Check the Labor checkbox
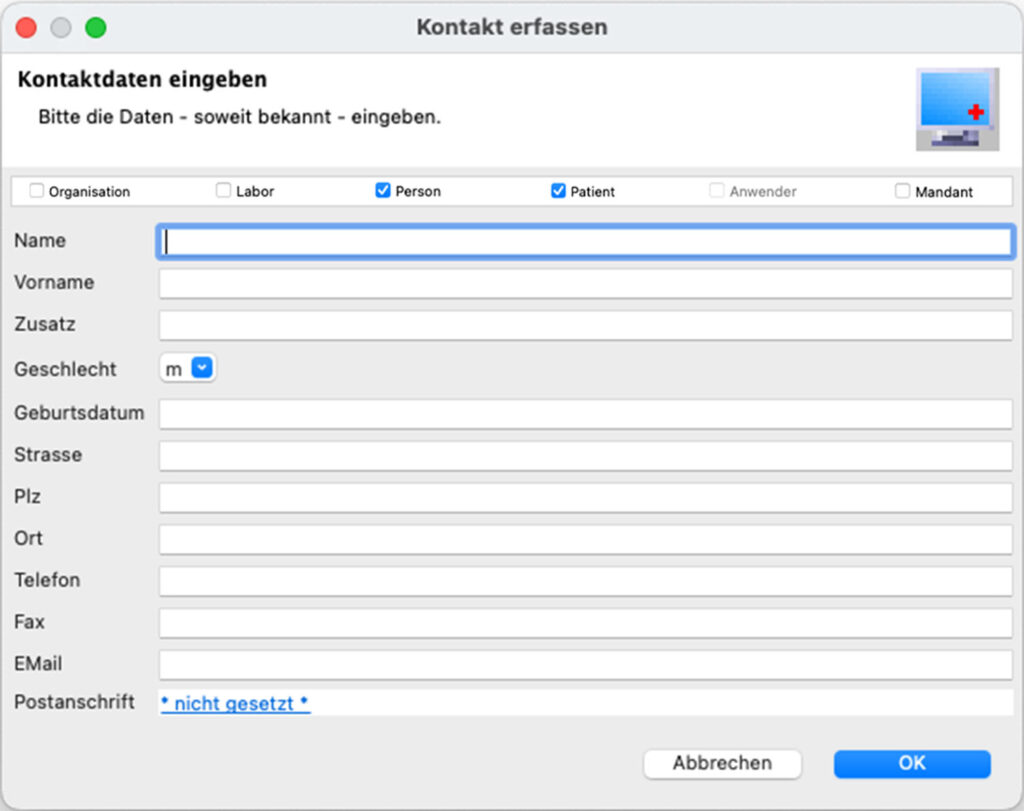1024x811 pixels. tap(224, 191)
